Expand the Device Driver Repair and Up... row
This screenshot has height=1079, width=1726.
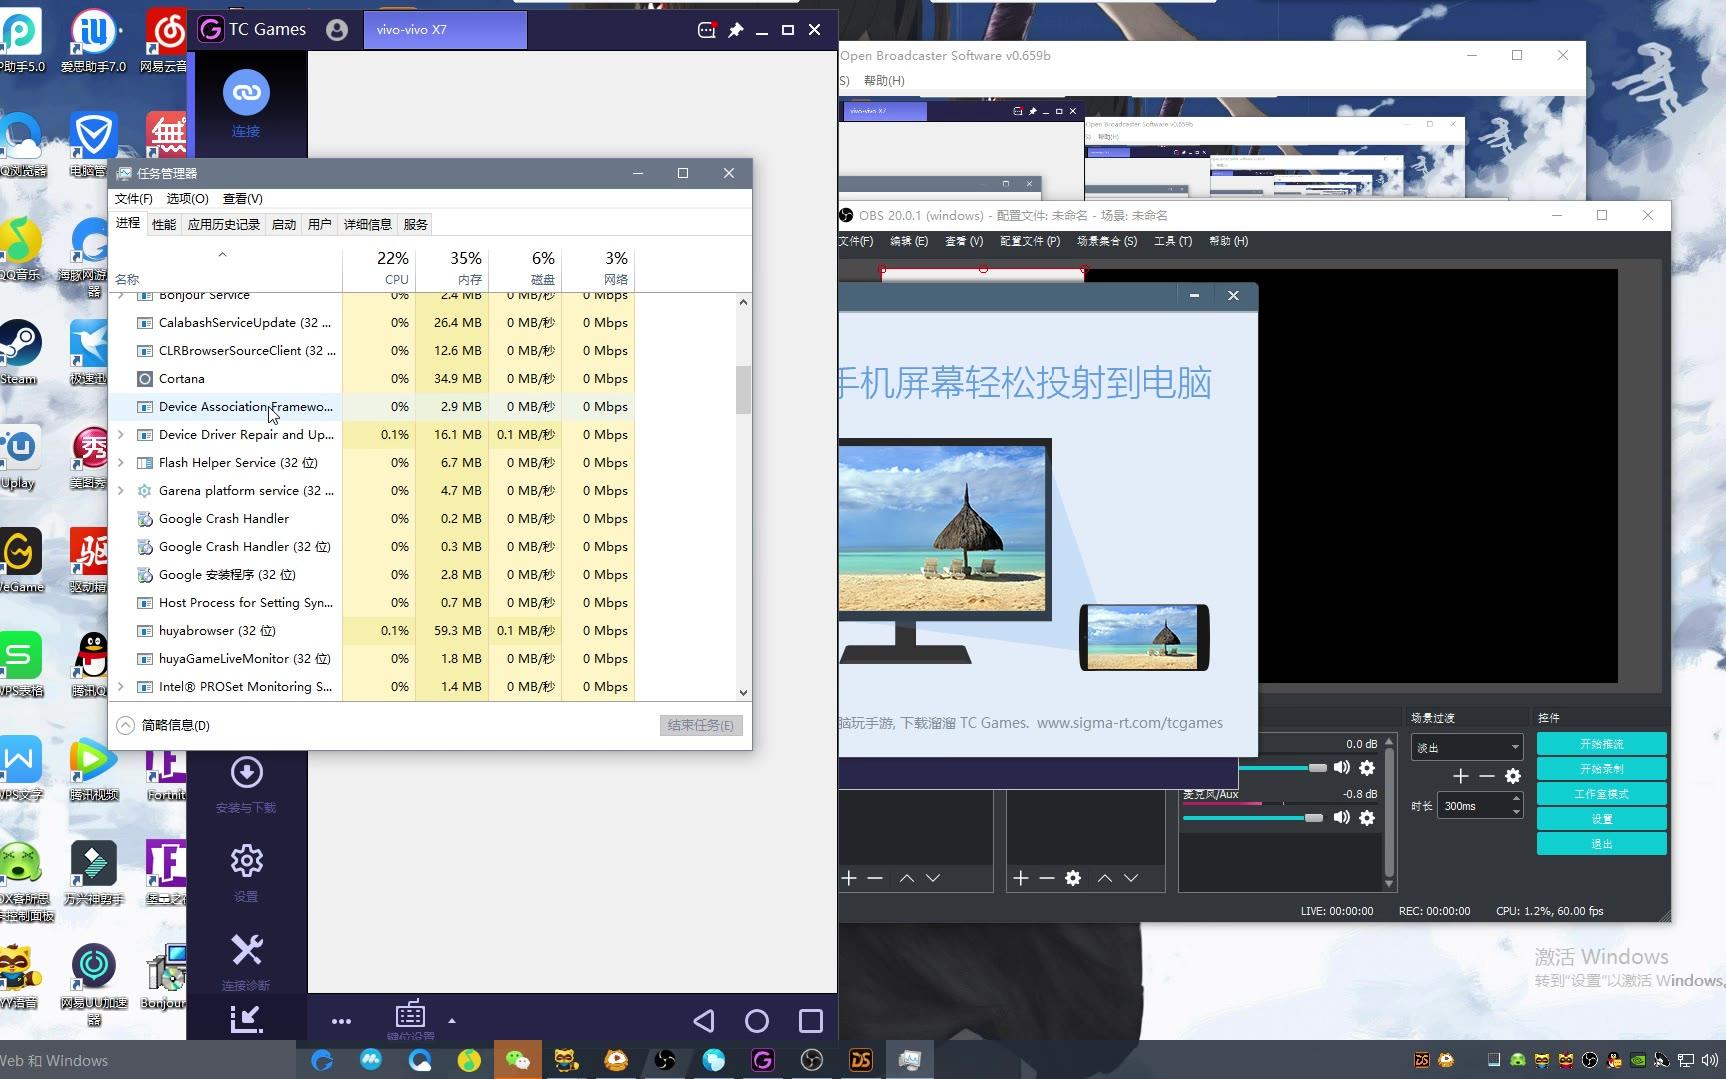point(121,435)
